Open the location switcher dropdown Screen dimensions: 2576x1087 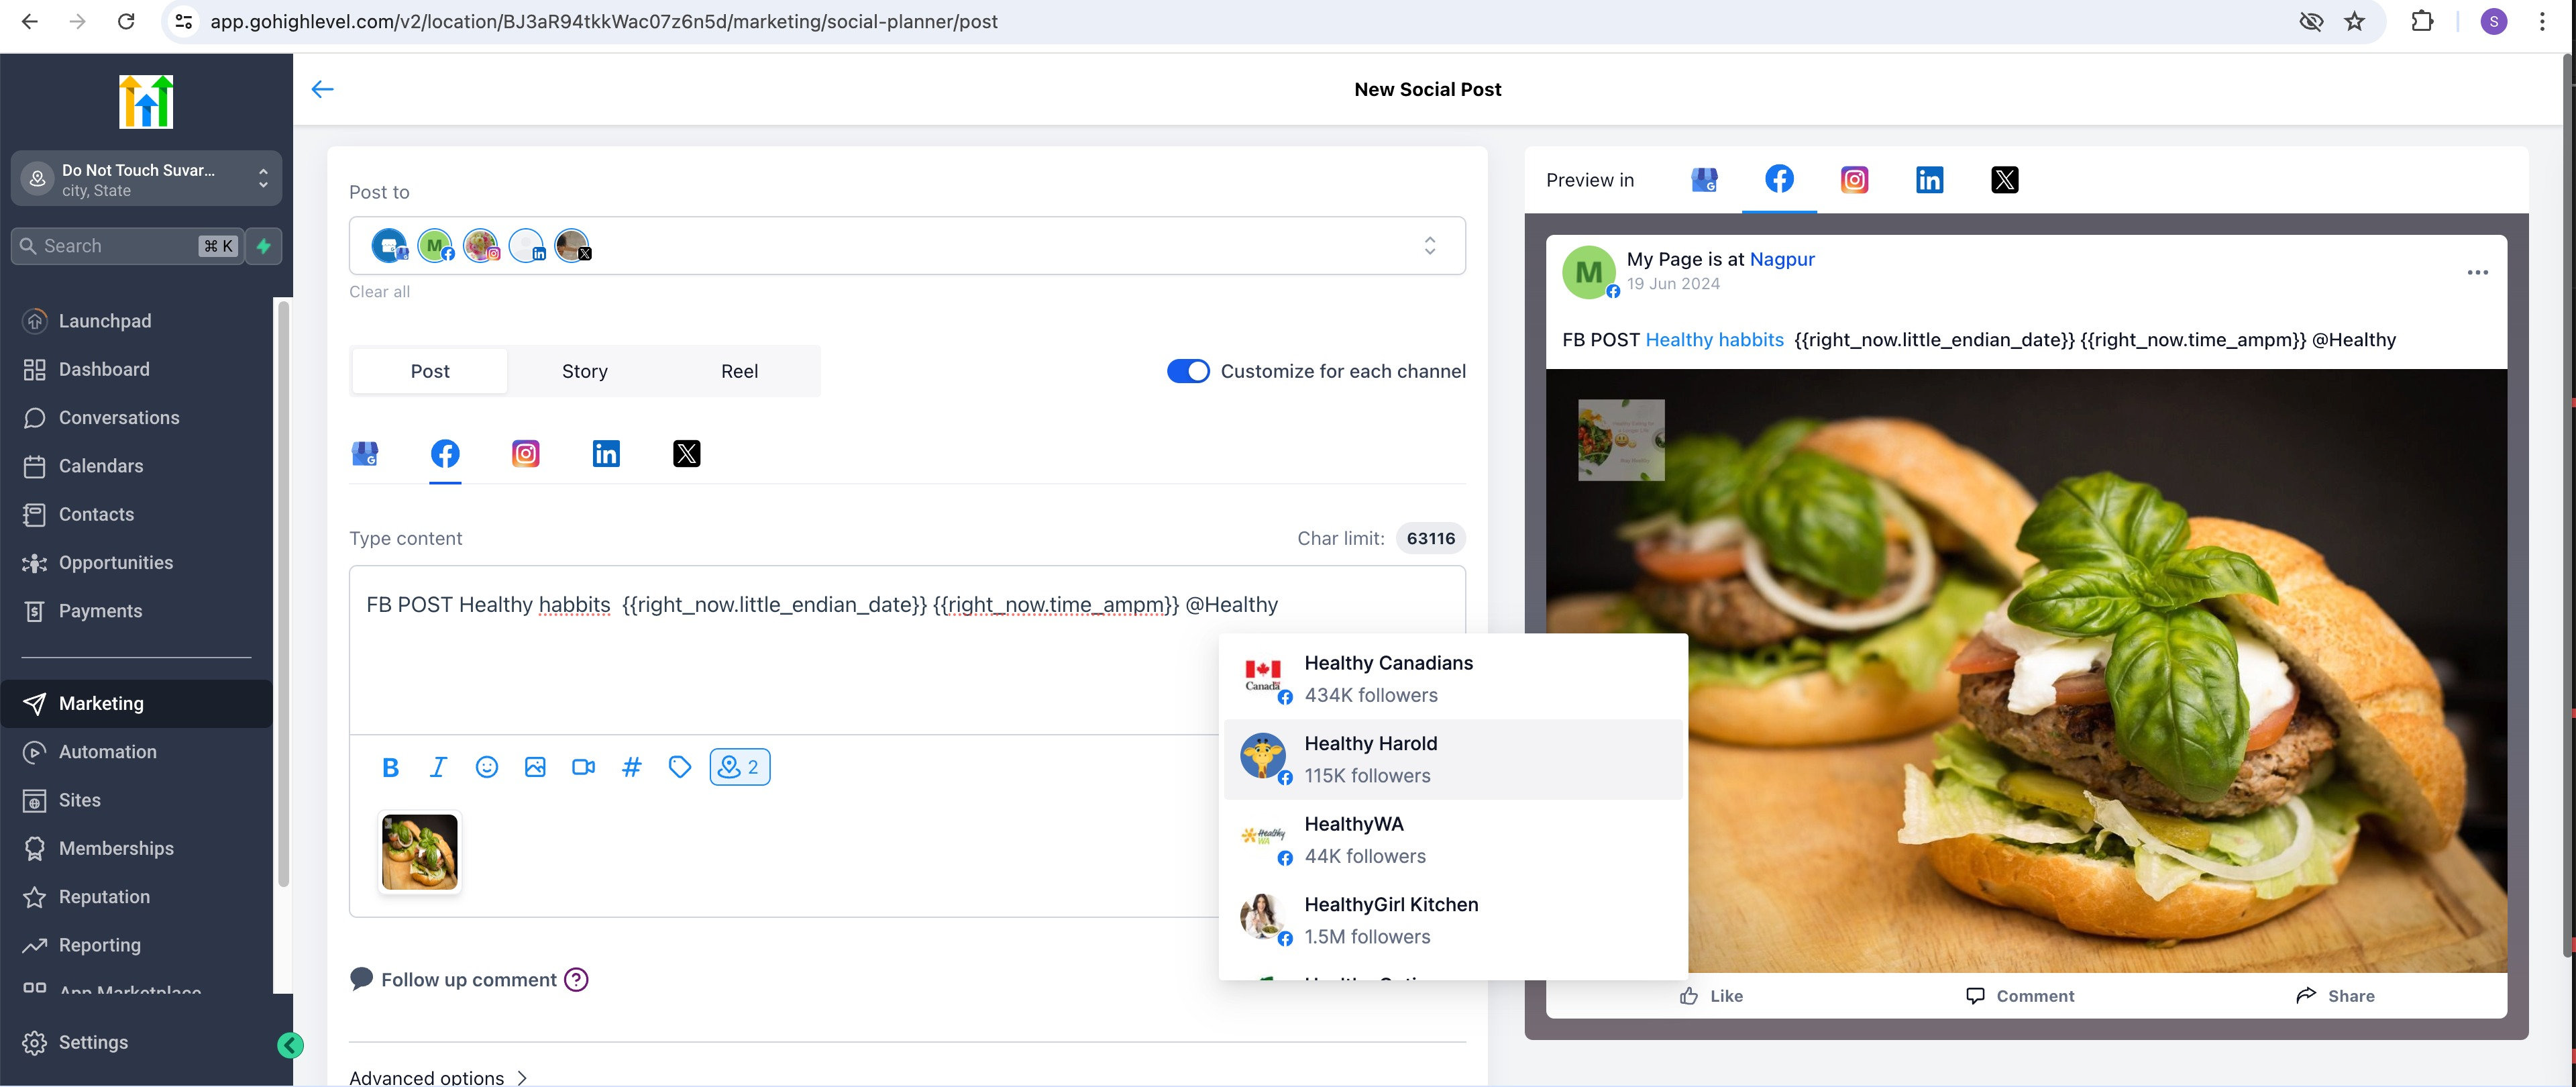(x=146, y=179)
